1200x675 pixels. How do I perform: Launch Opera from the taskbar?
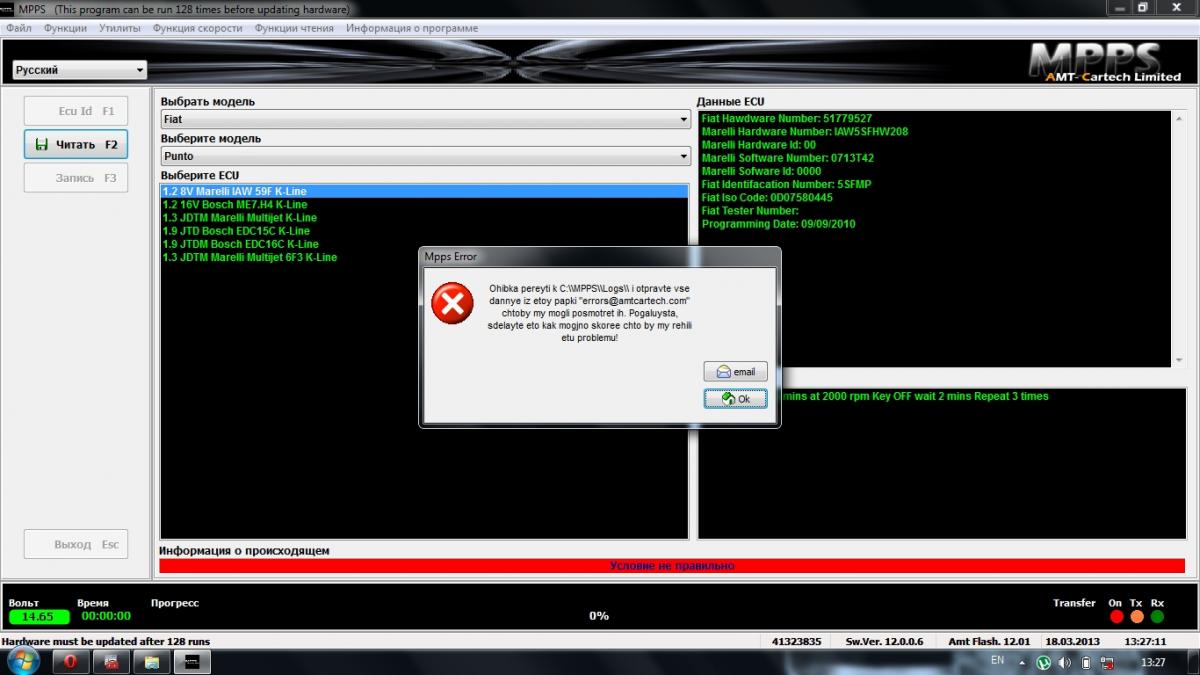tap(73, 662)
